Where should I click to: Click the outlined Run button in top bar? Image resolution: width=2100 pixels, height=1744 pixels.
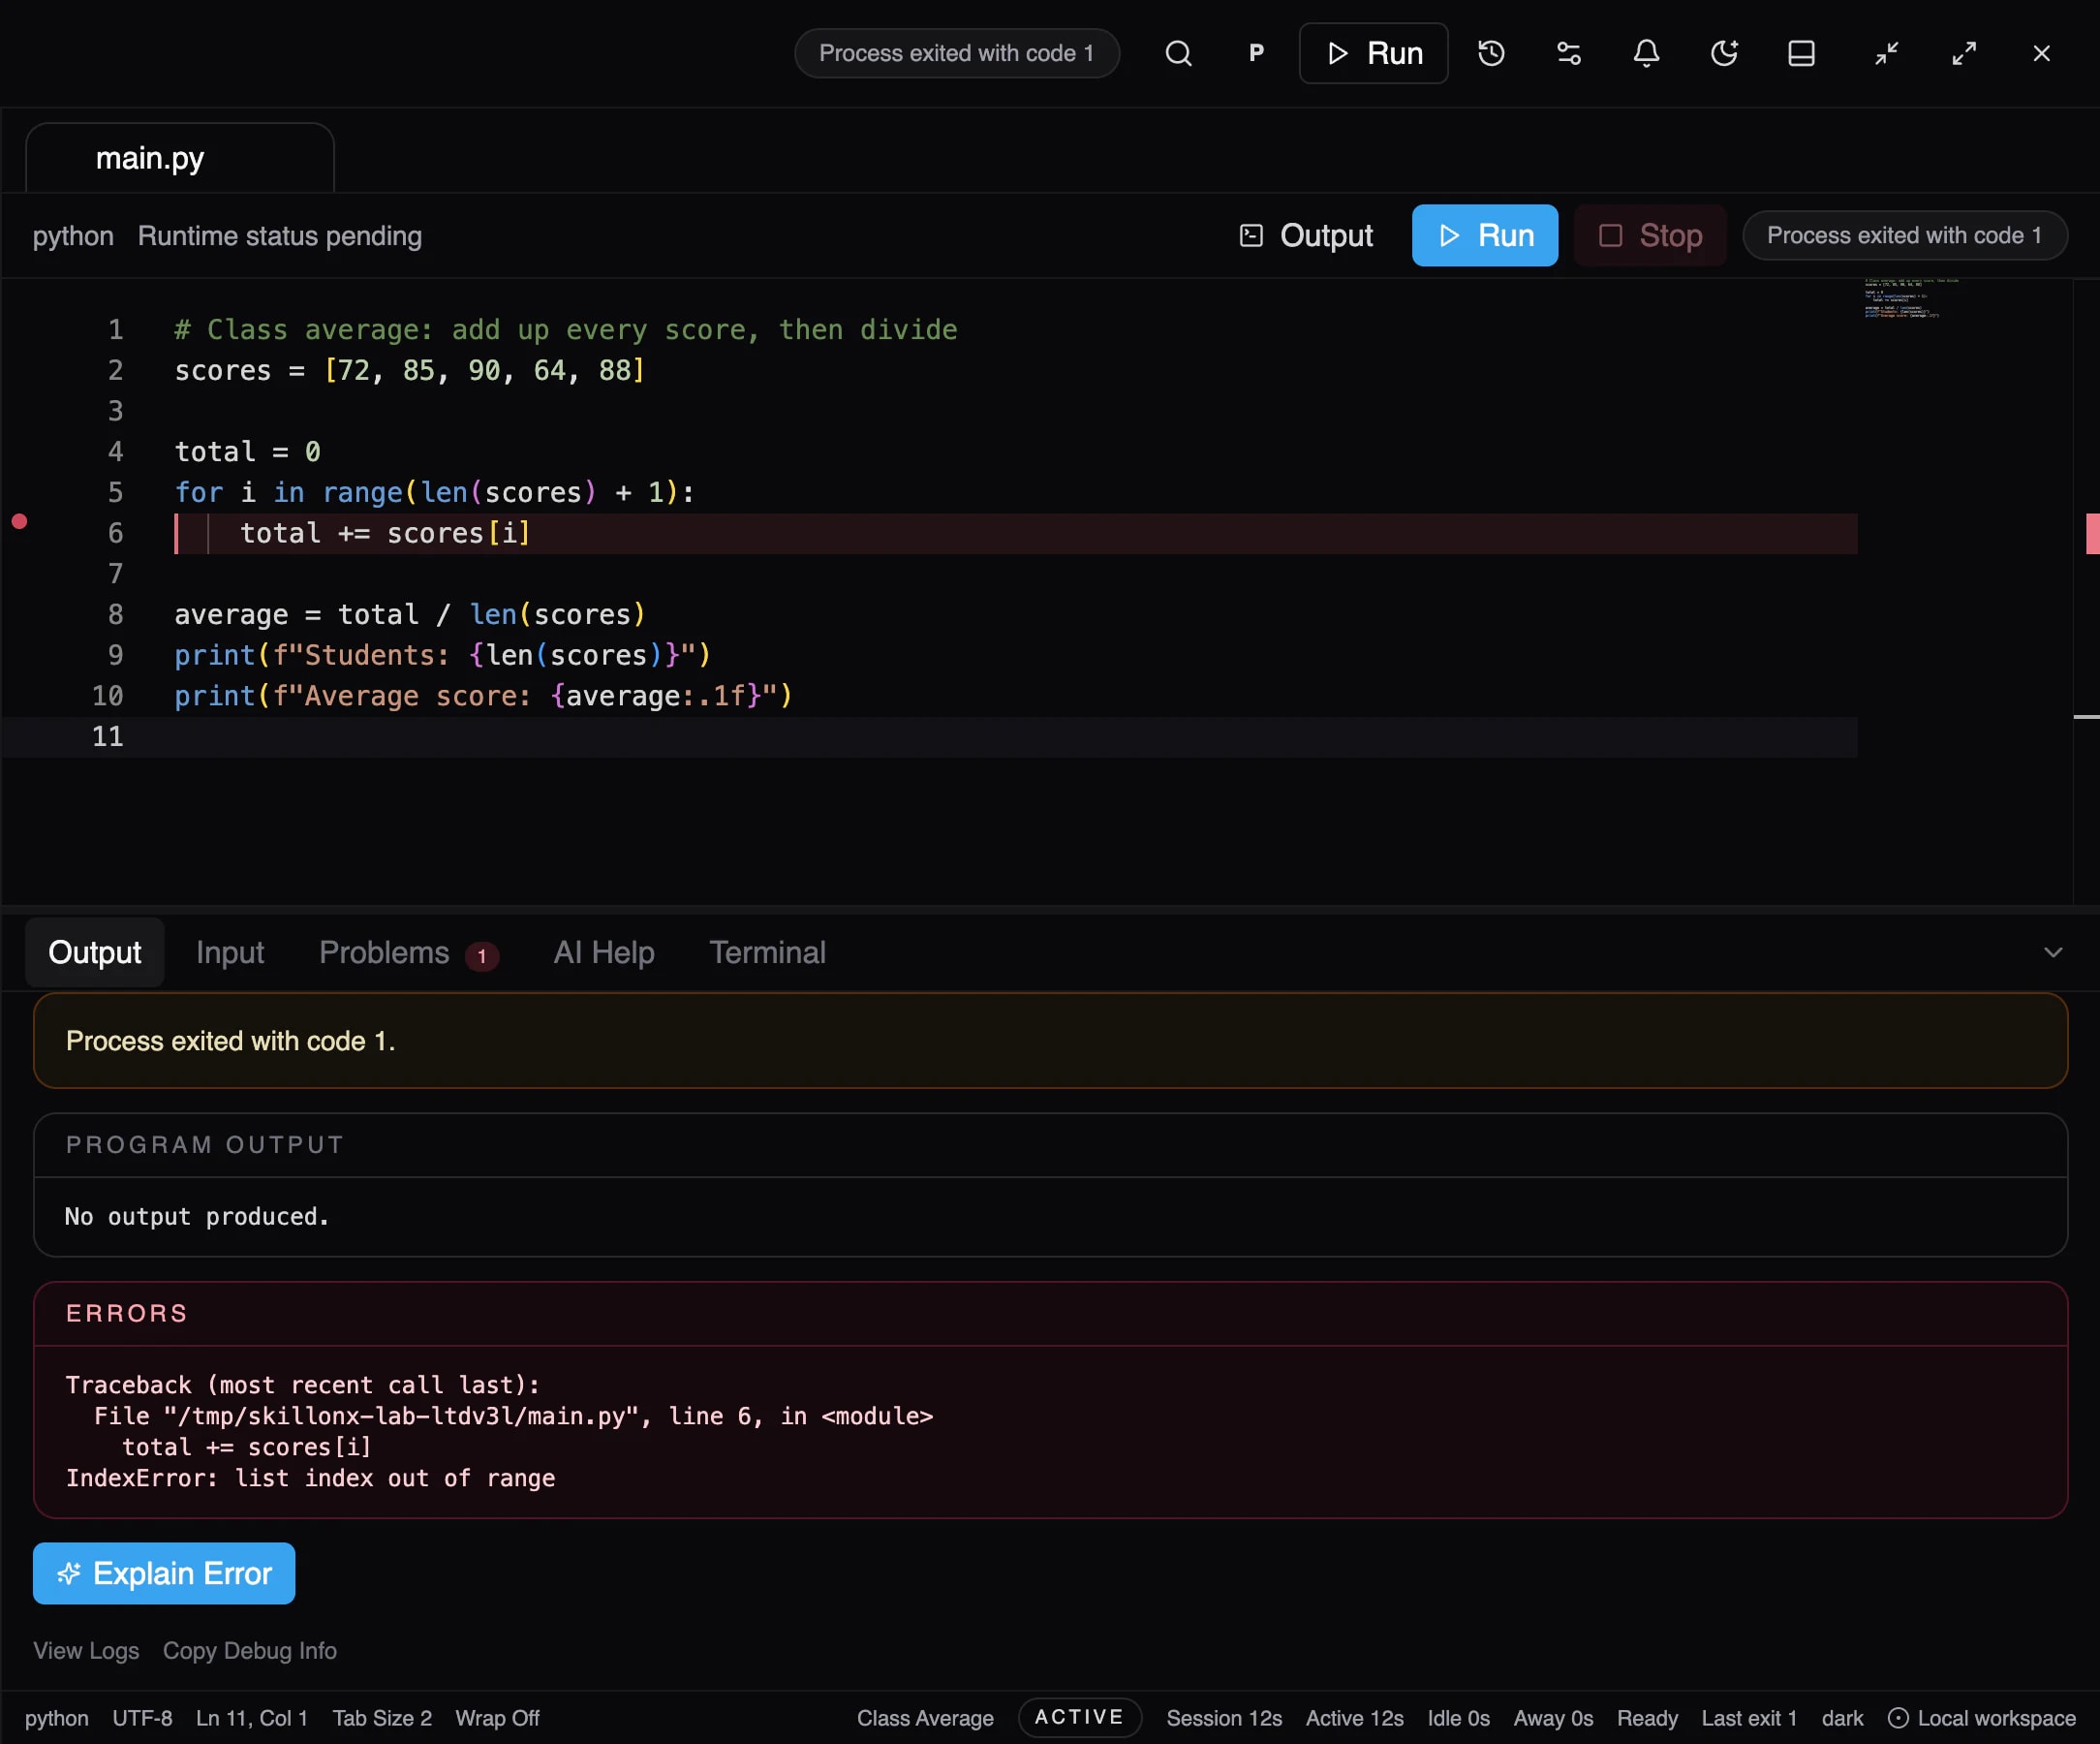1373,53
